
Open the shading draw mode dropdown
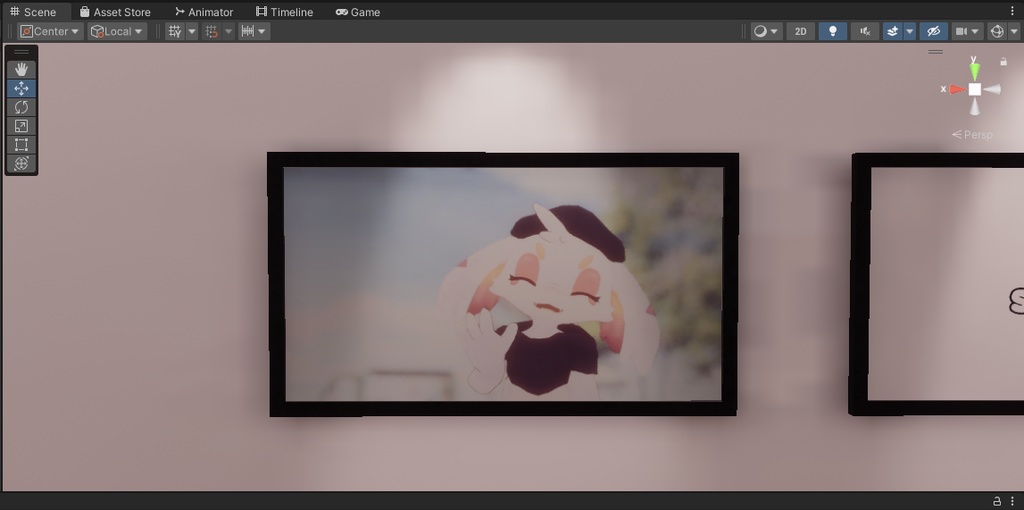(x=767, y=31)
